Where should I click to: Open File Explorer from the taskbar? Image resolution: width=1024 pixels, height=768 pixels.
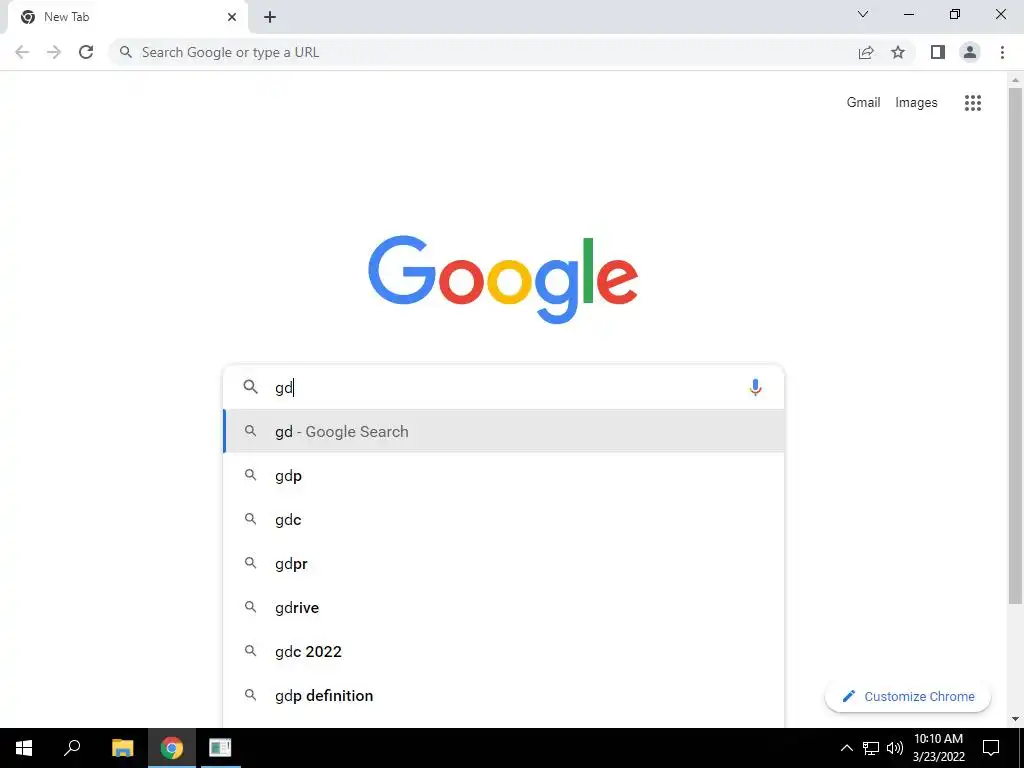point(122,748)
